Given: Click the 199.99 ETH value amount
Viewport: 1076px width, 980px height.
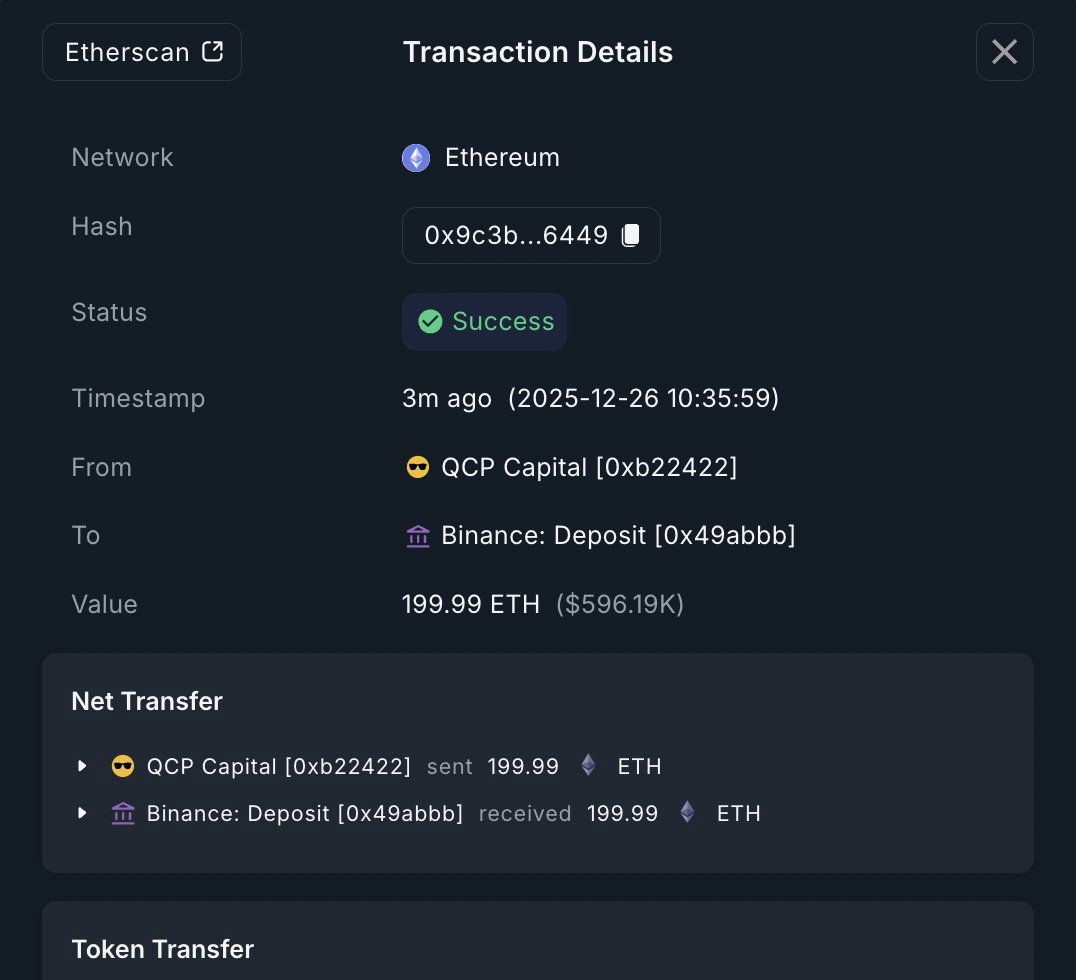Looking at the screenshot, I should coord(471,603).
